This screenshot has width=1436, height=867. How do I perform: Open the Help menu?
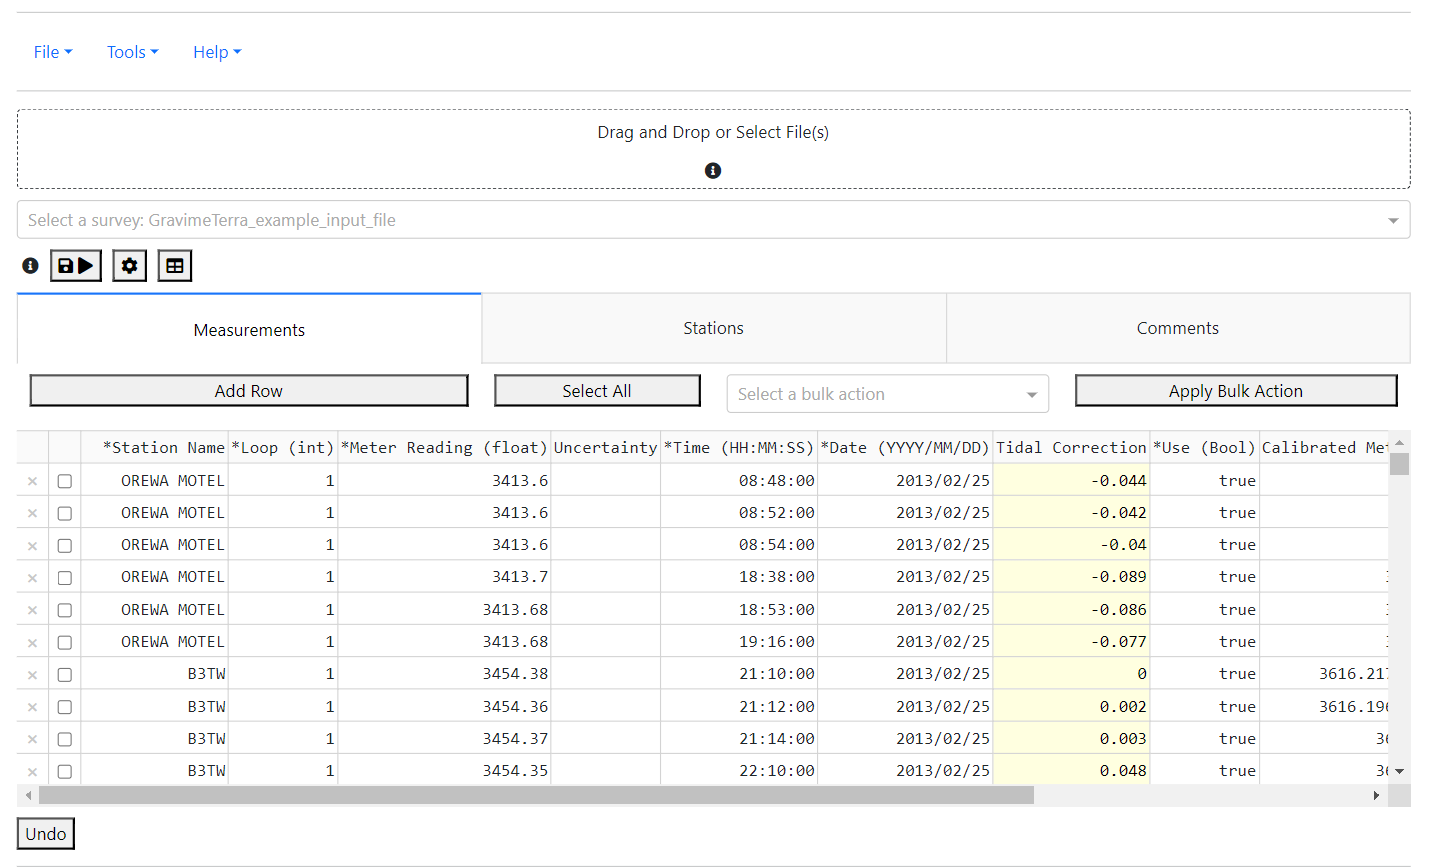coord(217,52)
